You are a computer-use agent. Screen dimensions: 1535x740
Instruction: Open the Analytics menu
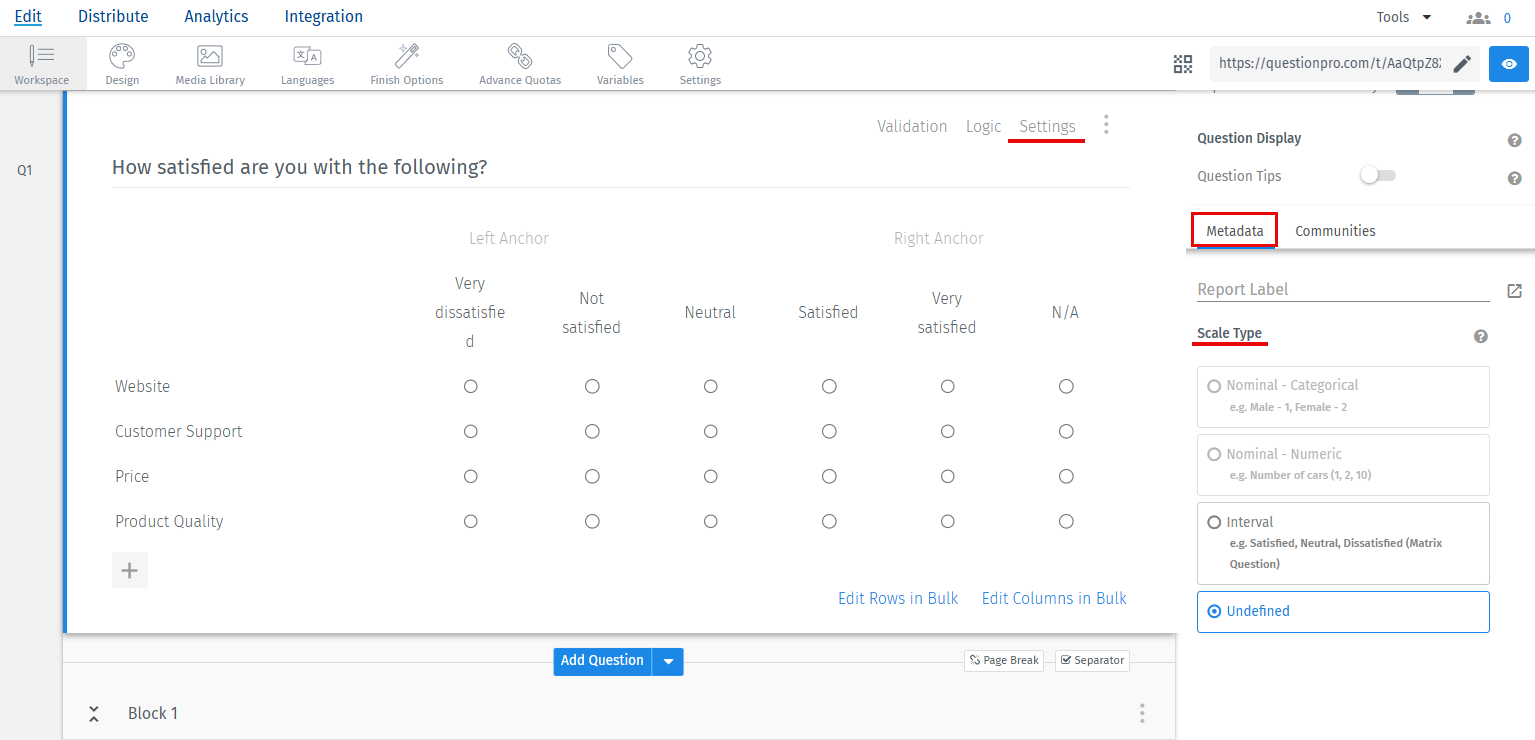click(215, 16)
